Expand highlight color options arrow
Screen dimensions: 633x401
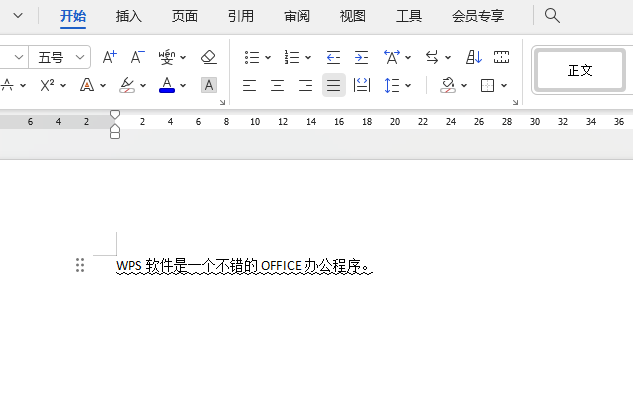[x=143, y=86]
